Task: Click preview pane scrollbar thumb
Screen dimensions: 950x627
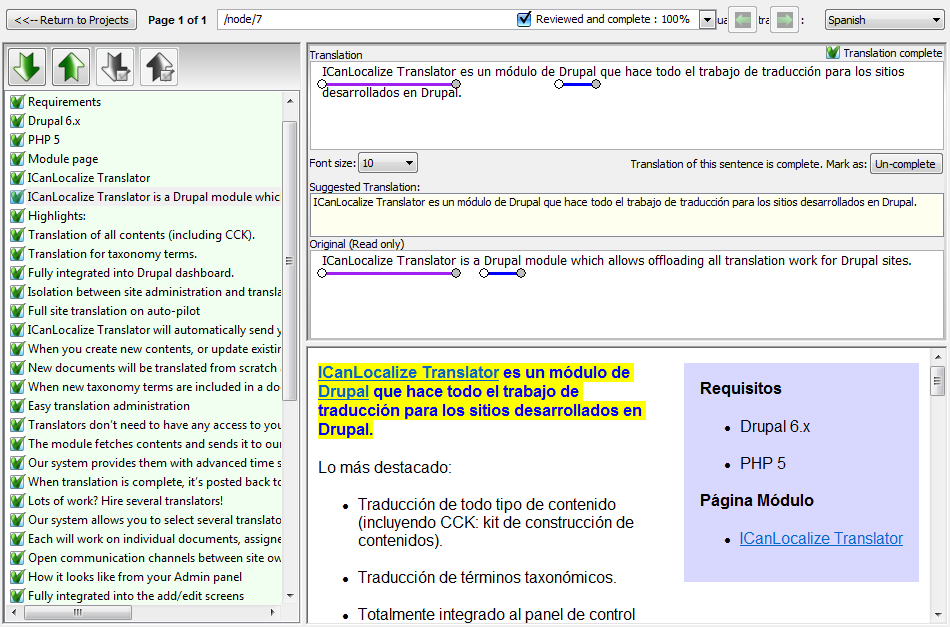Action: [x=938, y=381]
